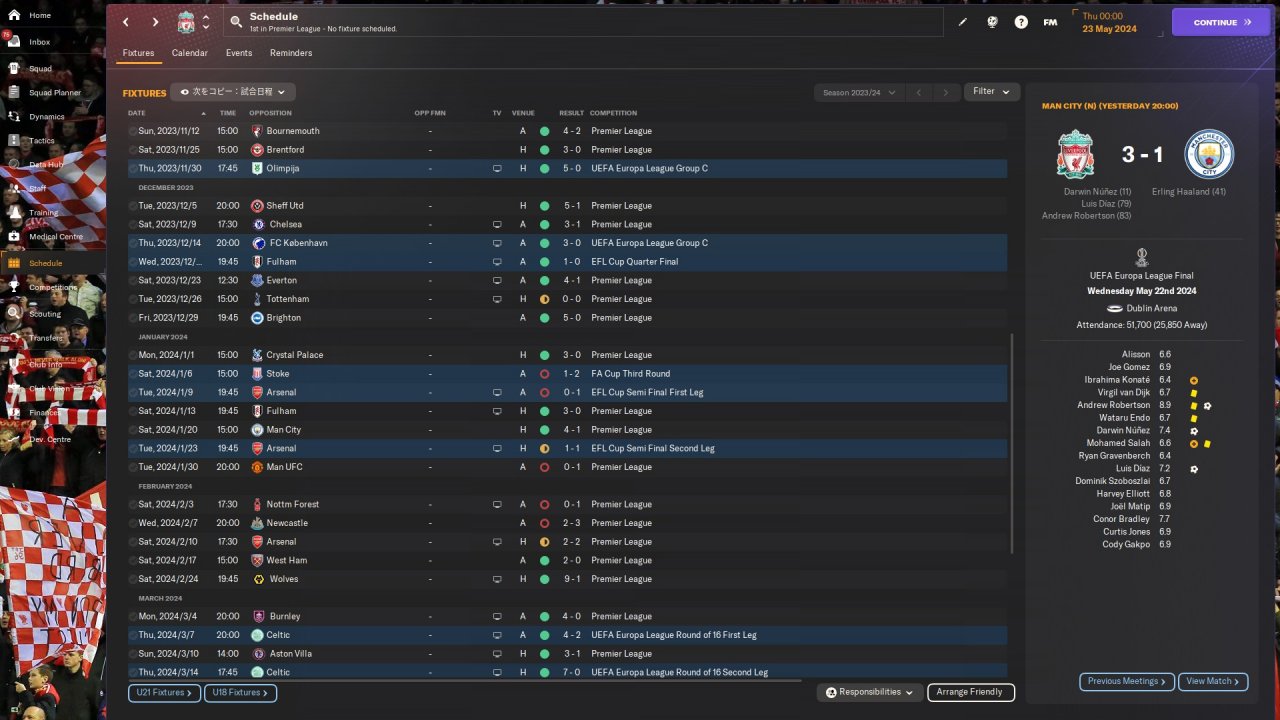Expand the Responsibilities dropdown
This screenshot has width=1280, height=720.
(869, 692)
